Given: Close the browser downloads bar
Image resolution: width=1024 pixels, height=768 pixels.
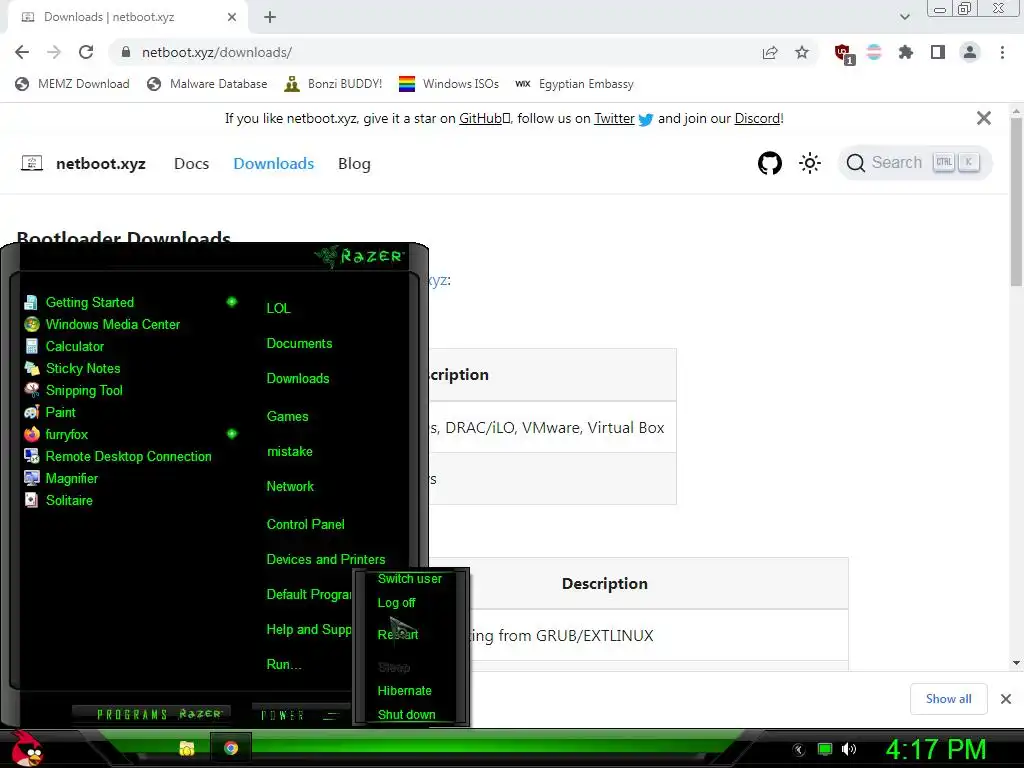Looking at the screenshot, I should (x=1006, y=699).
